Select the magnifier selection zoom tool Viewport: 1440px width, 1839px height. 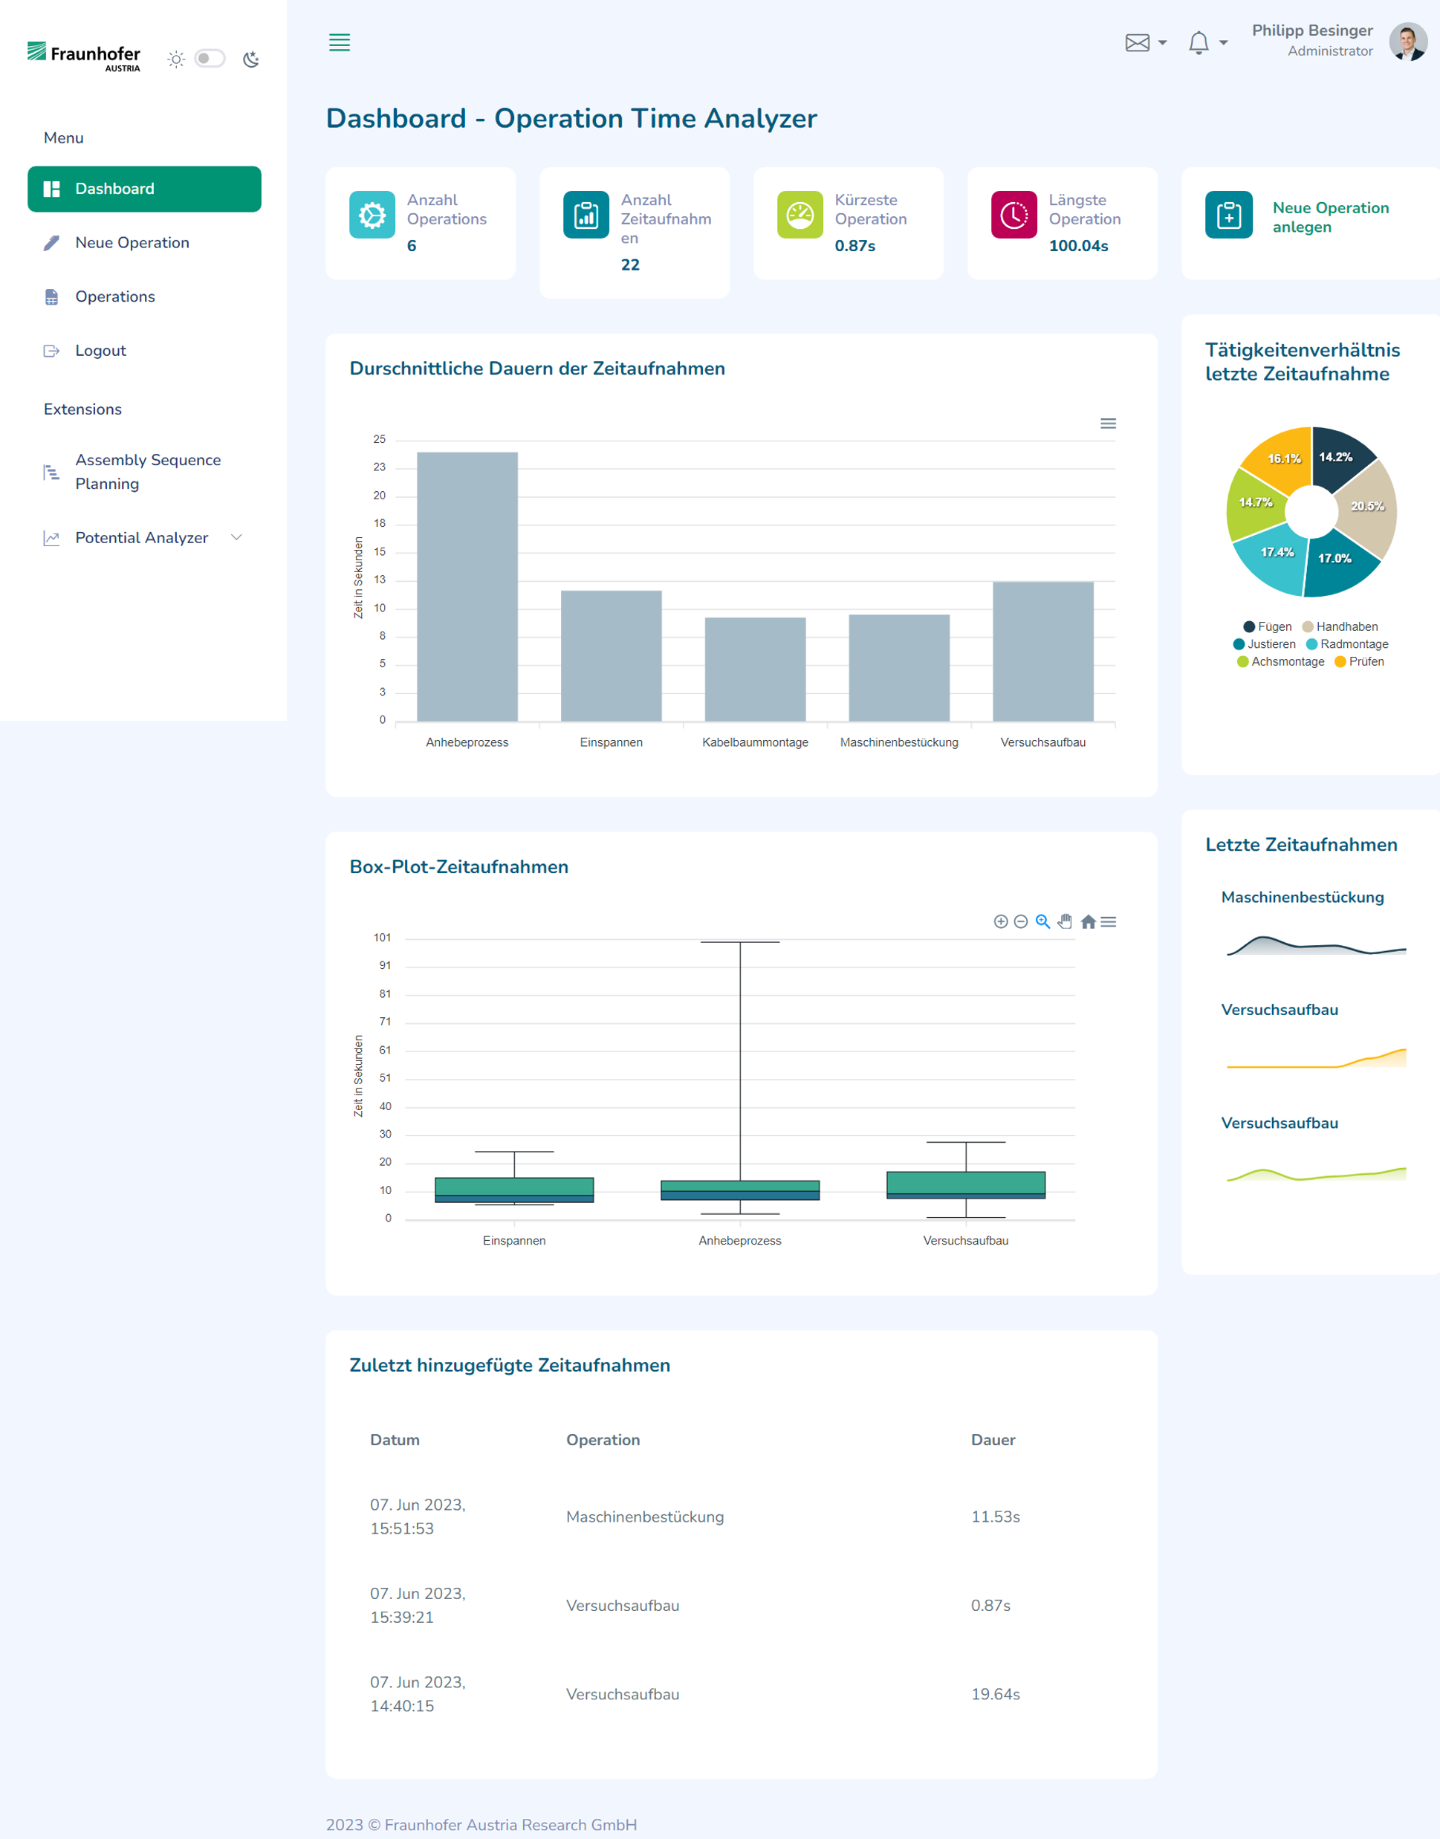(1043, 922)
